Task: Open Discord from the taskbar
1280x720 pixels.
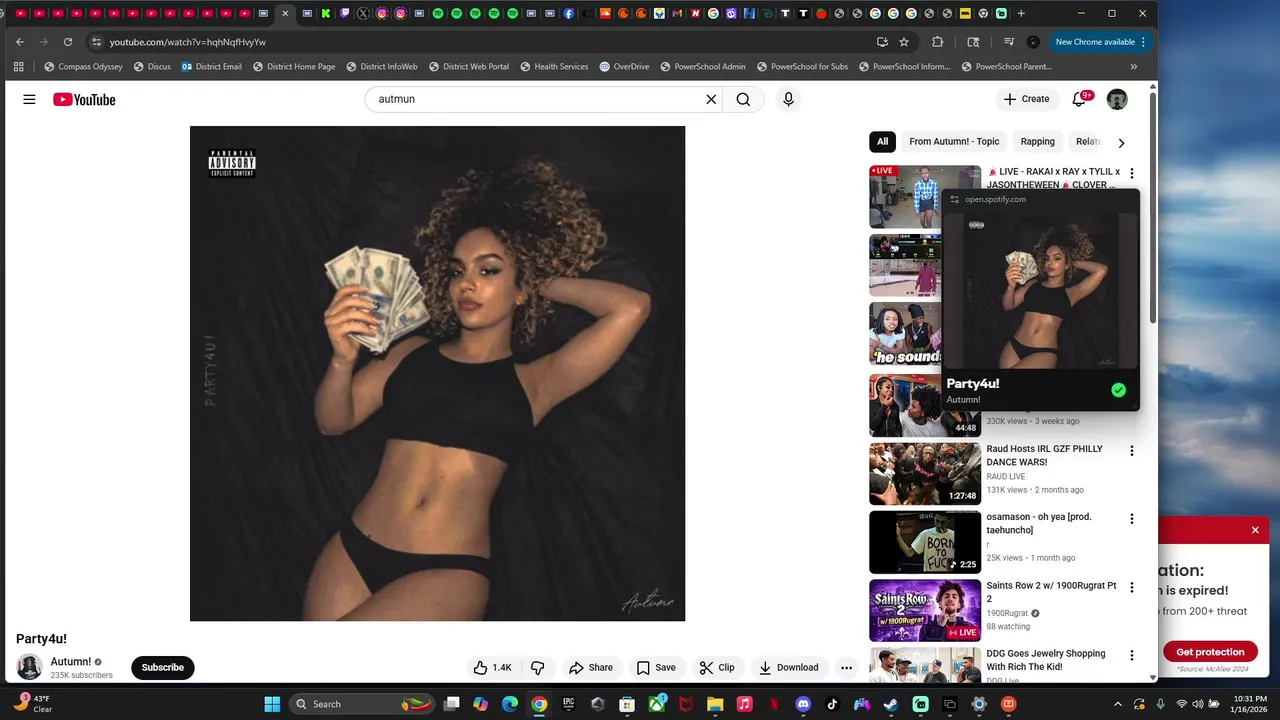Action: [x=803, y=704]
